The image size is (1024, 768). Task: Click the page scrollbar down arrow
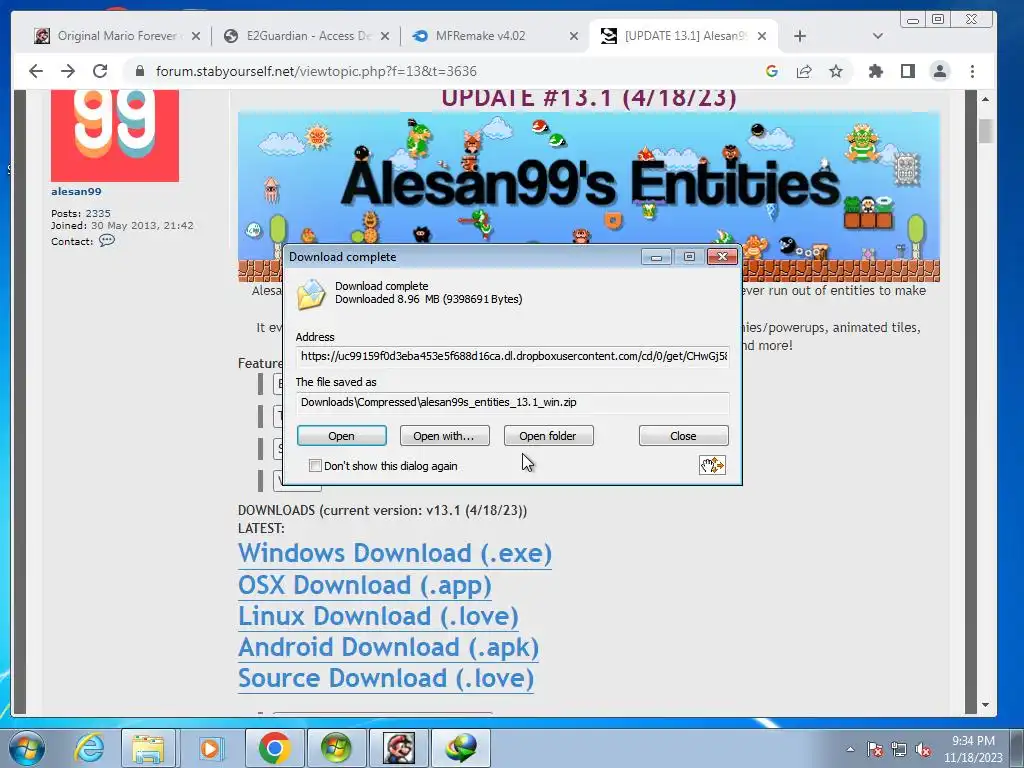point(985,705)
